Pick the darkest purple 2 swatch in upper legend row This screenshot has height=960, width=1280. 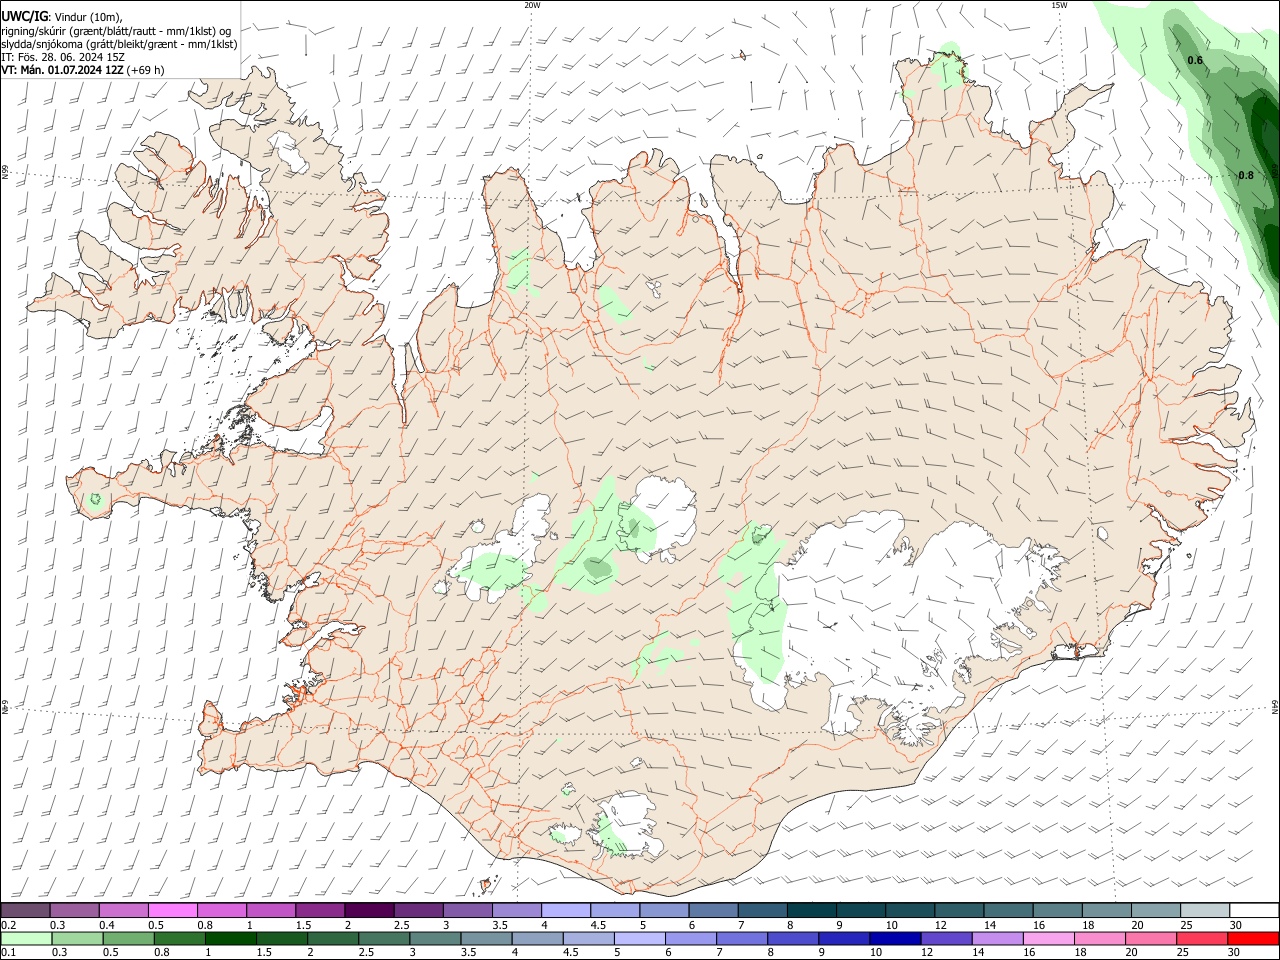coord(369,910)
